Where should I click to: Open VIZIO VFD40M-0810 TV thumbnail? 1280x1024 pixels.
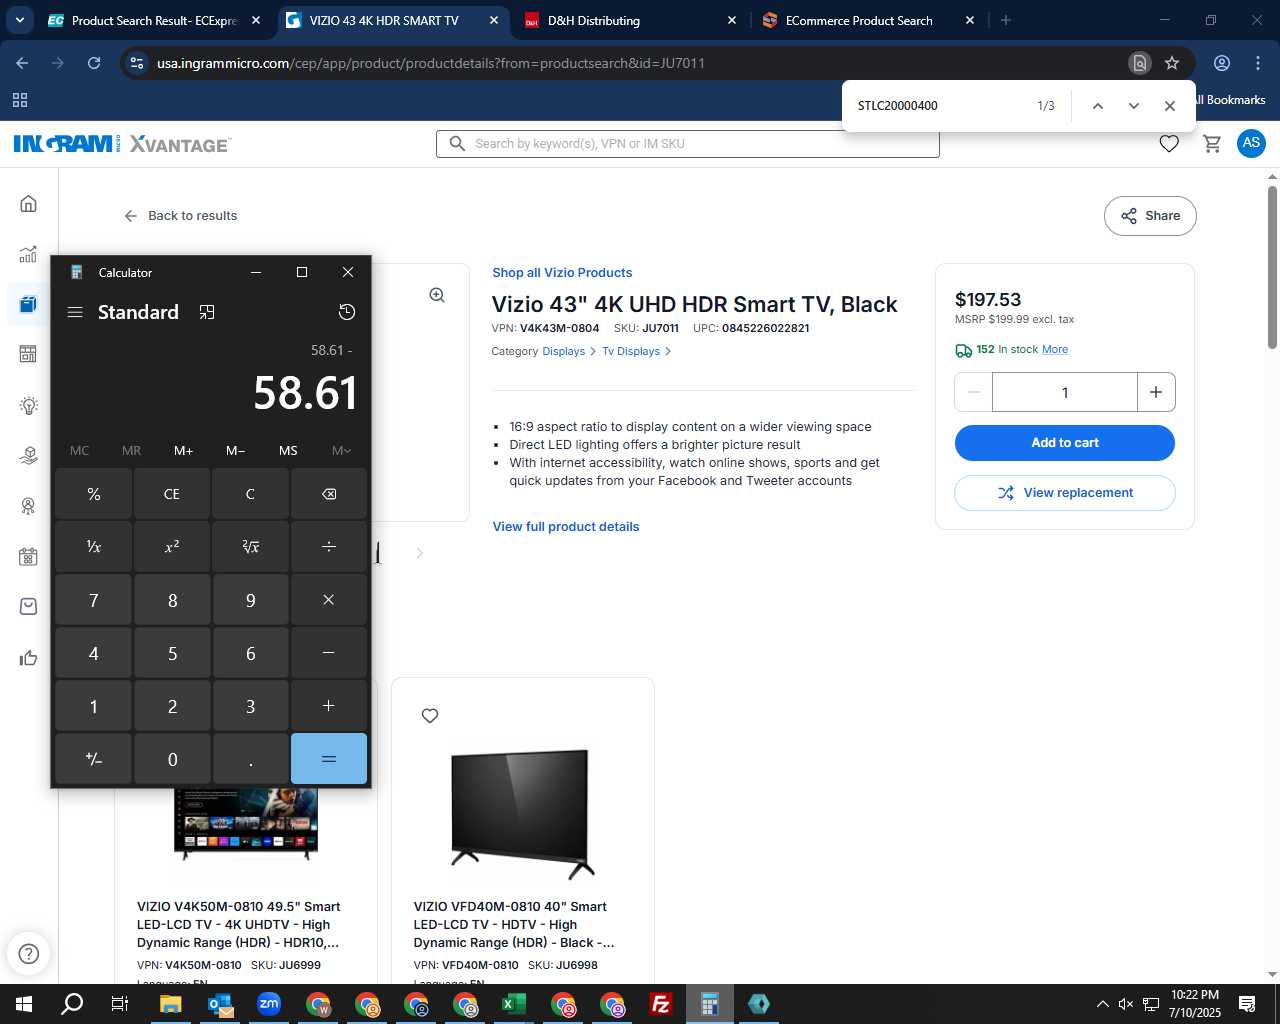point(522,813)
